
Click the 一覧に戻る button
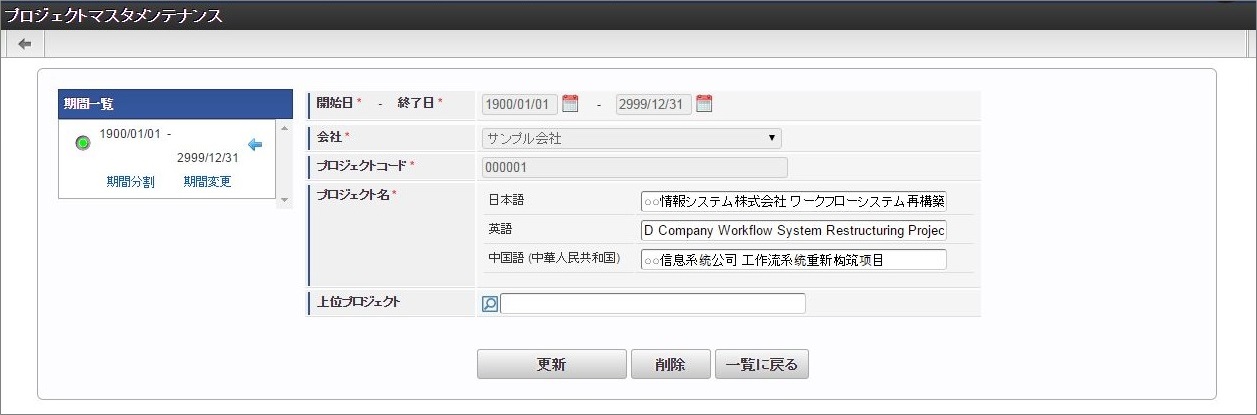click(762, 365)
